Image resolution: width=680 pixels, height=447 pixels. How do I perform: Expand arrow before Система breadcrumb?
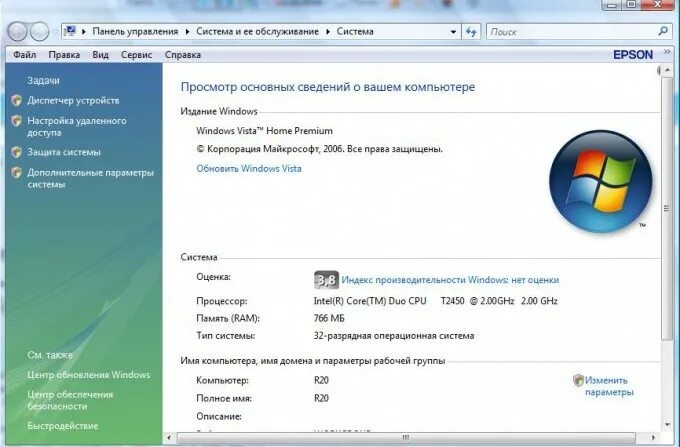tap(328, 32)
